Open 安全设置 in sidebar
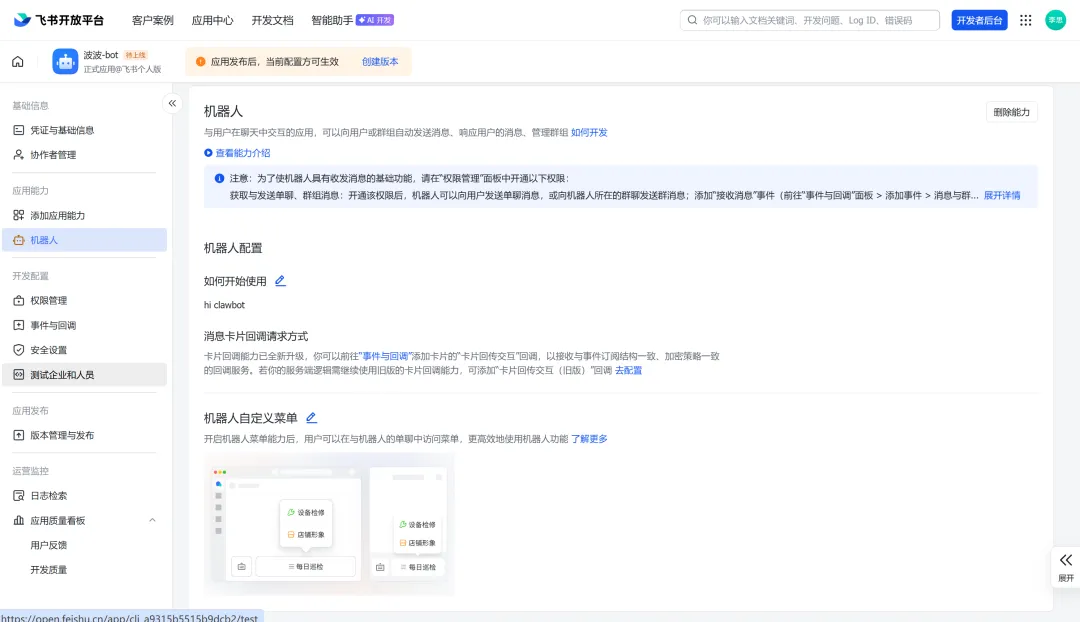The width and height of the screenshot is (1080, 622). click(84, 351)
